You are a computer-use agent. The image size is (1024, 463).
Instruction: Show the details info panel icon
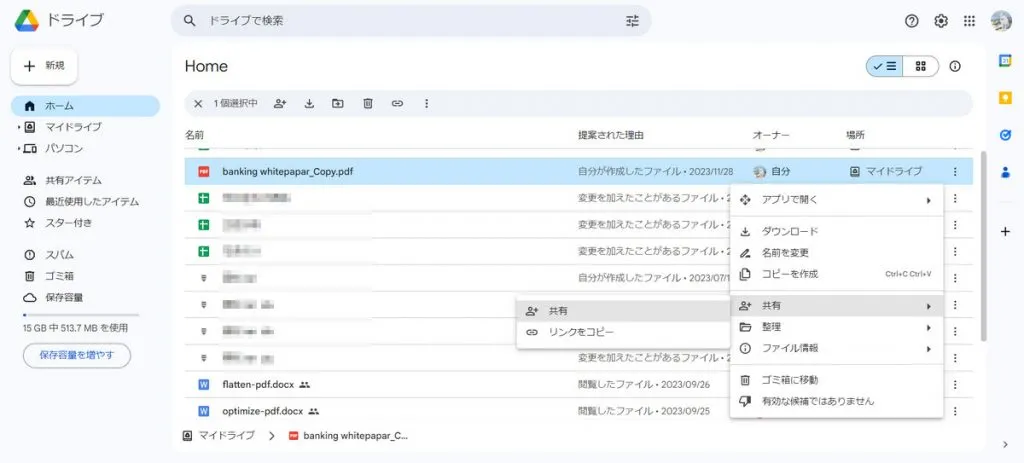coord(955,66)
